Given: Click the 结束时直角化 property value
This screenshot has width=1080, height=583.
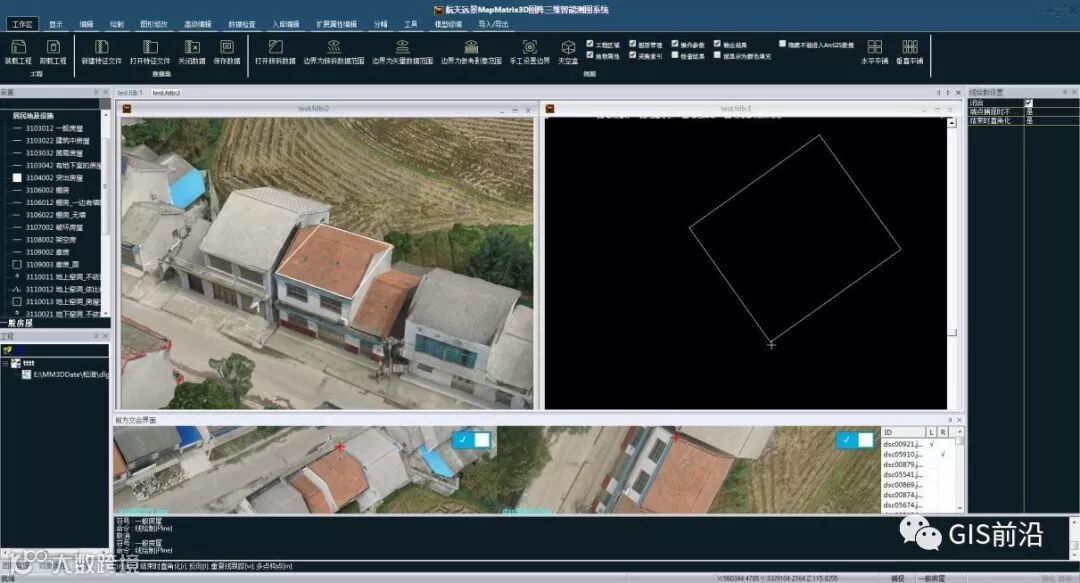Looking at the screenshot, I should [x=1051, y=121].
